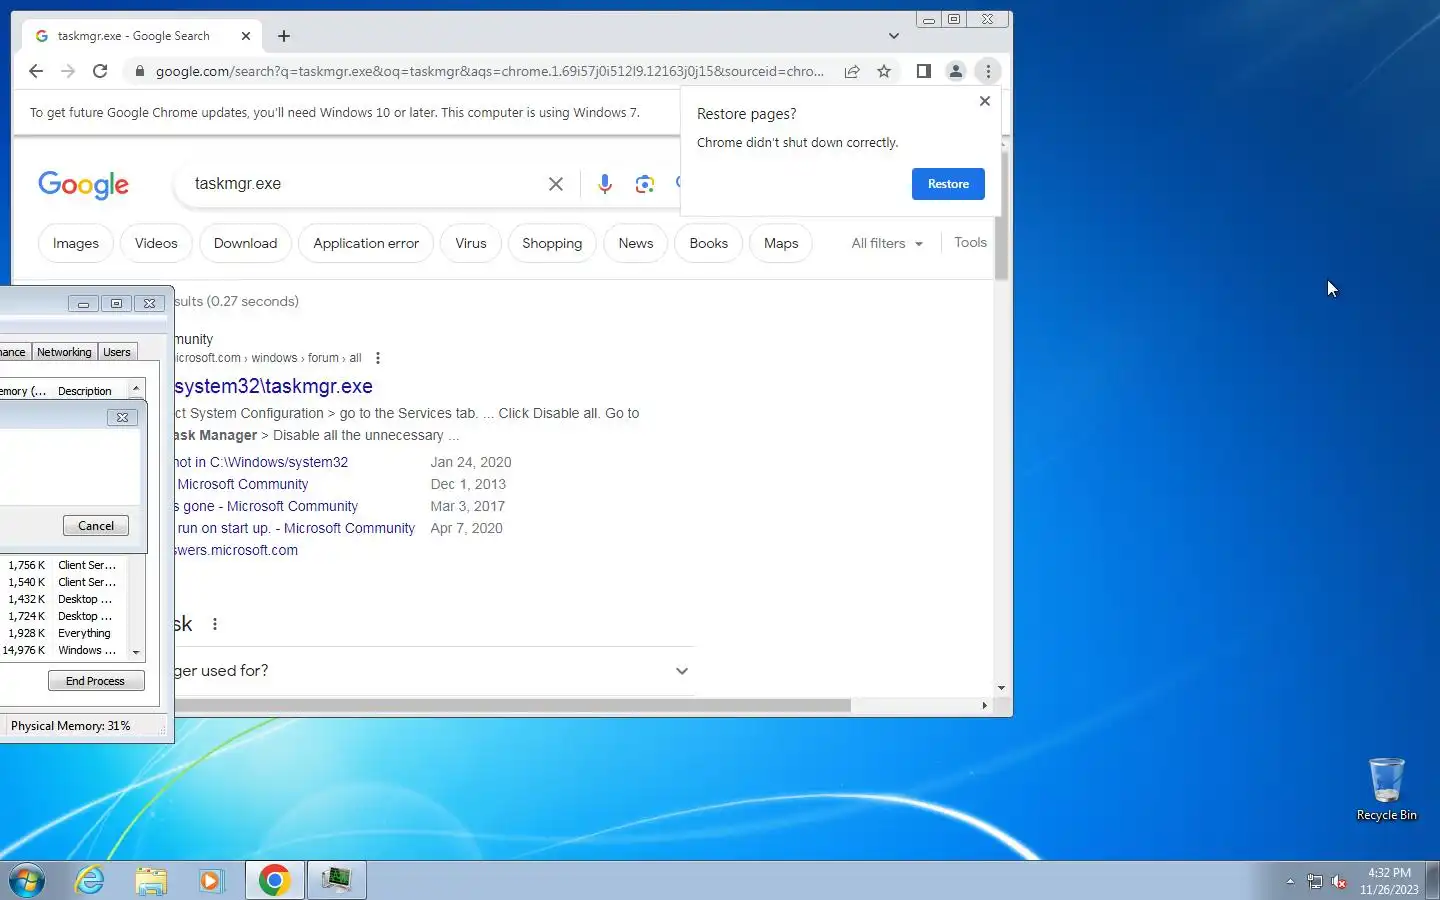Open the system32\taskmgr.exe result link
Viewport: 1440px width, 900px height.
coord(273,386)
